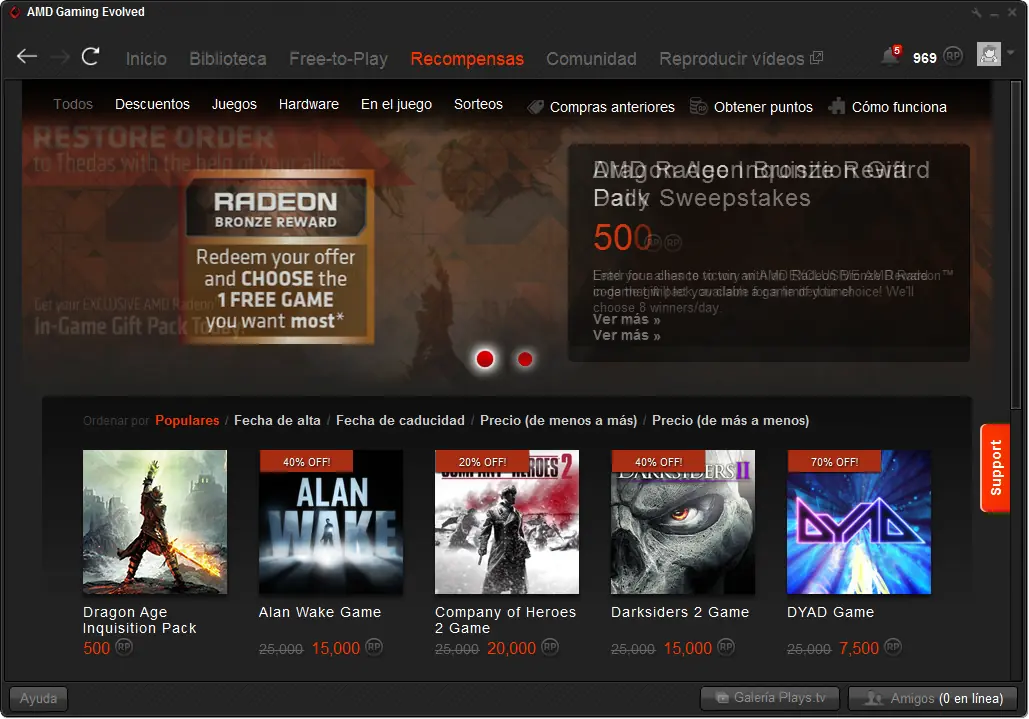The image size is (1029, 719).
Task: Switch to the Free-to-Play tab
Action: coord(339,59)
